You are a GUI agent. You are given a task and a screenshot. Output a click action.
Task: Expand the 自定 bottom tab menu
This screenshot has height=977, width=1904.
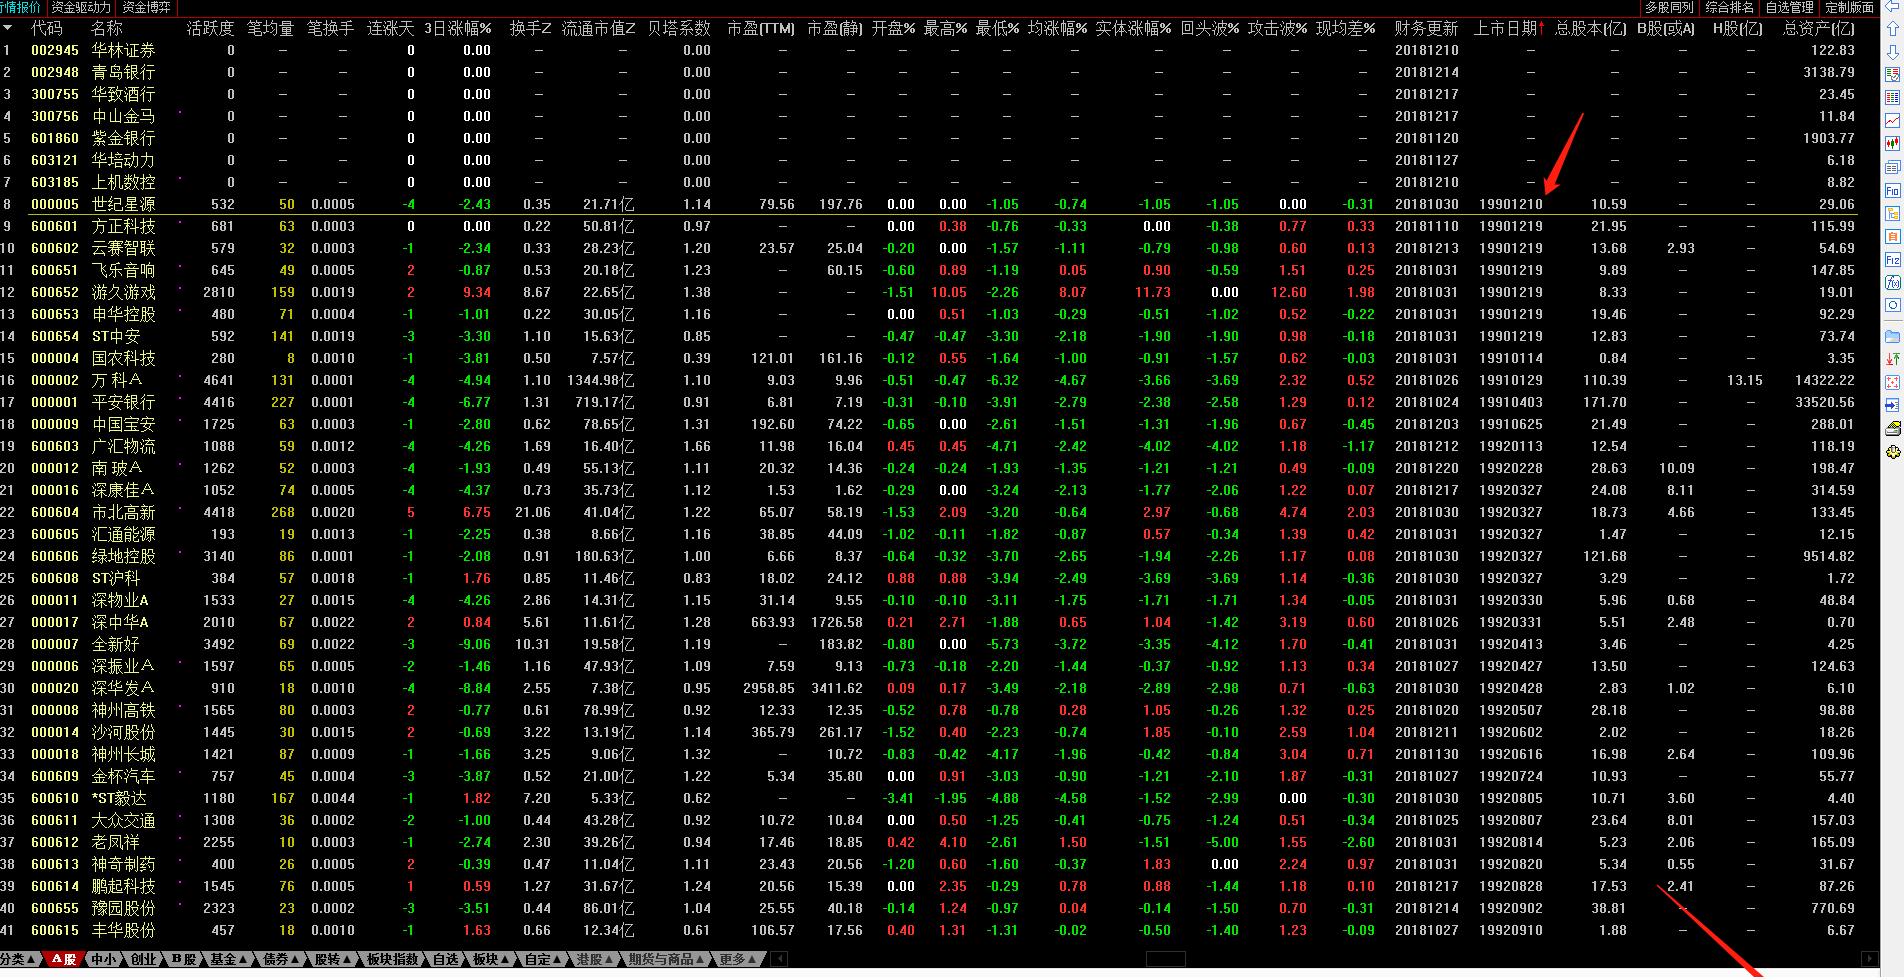click(543, 959)
